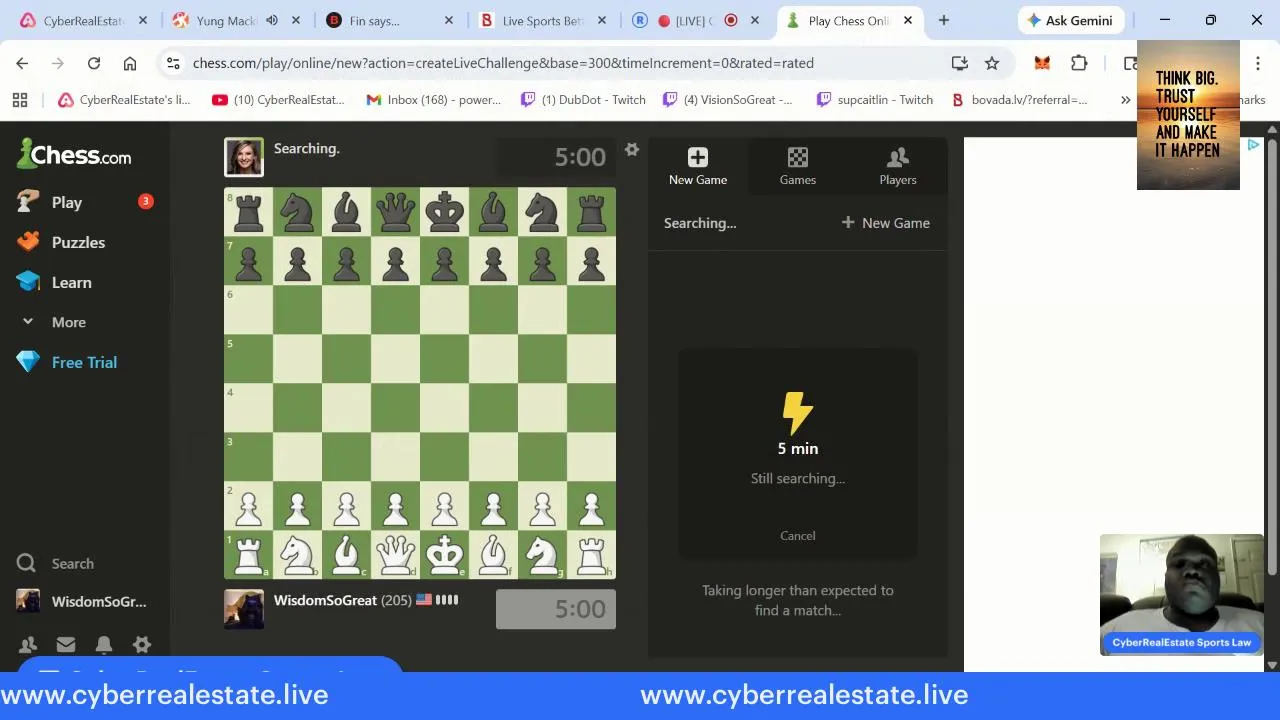Click WisdomSoGreat username below the board
The width and height of the screenshot is (1280, 720).
coord(326,600)
